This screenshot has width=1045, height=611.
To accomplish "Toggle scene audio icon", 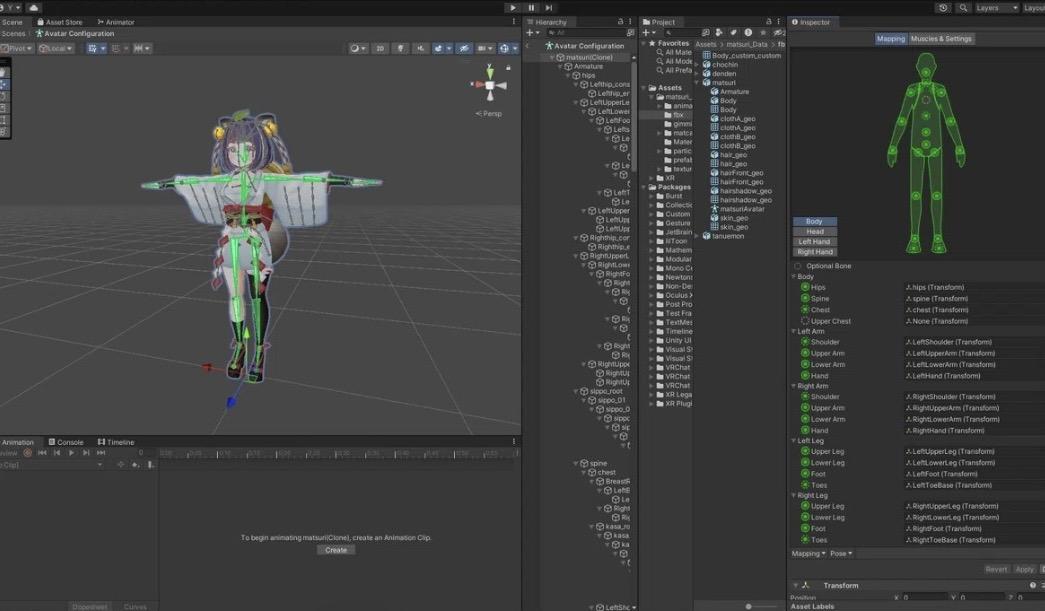I will [420, 49].
